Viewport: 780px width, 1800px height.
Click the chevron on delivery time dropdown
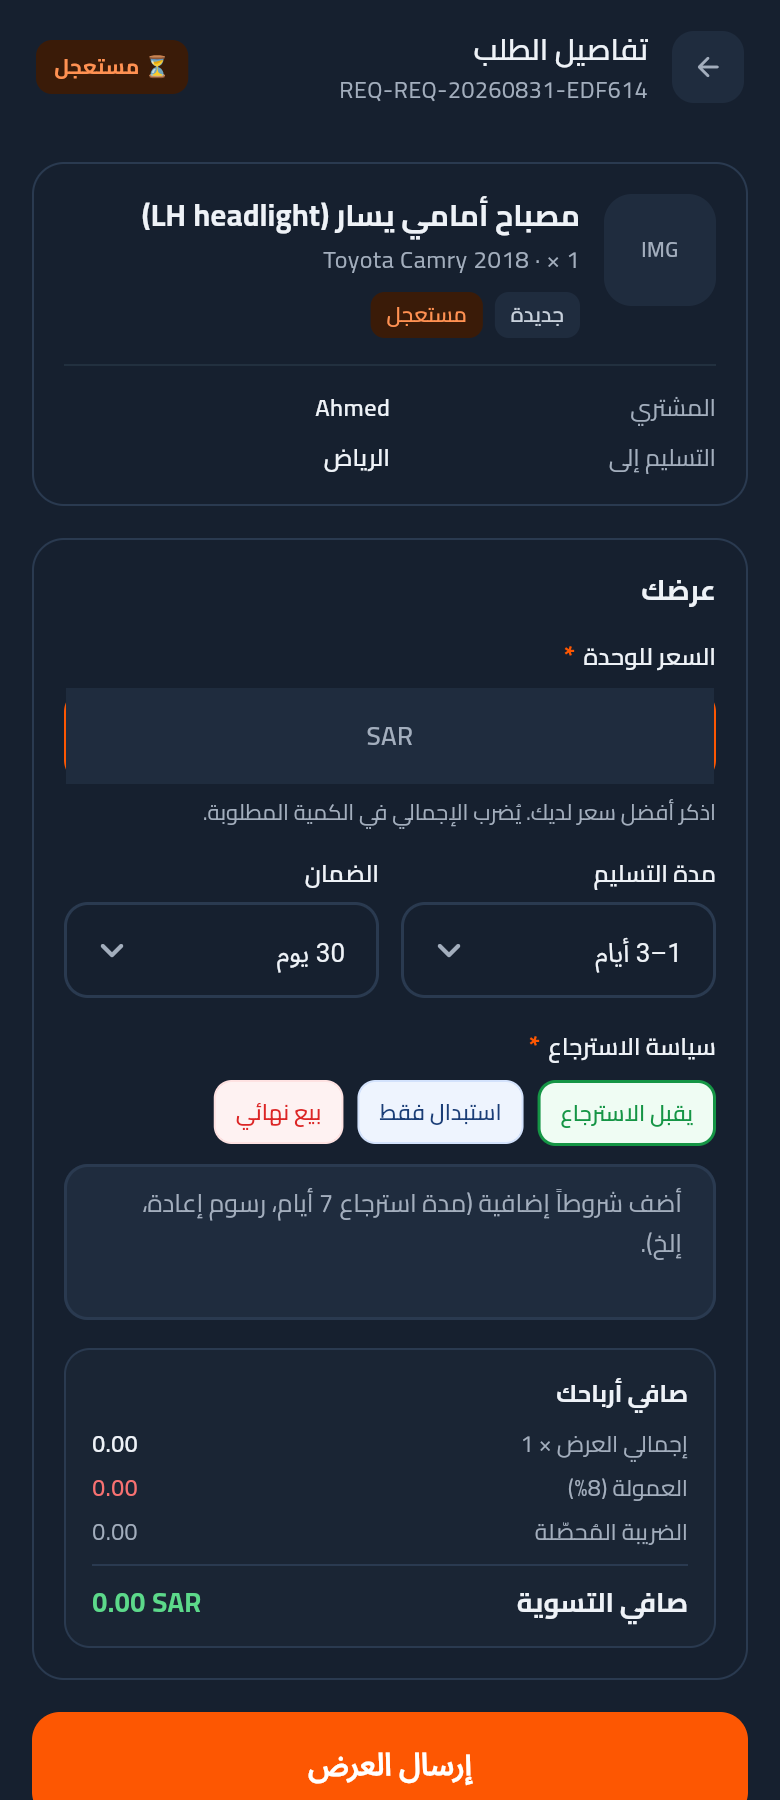tap(449, 950)
